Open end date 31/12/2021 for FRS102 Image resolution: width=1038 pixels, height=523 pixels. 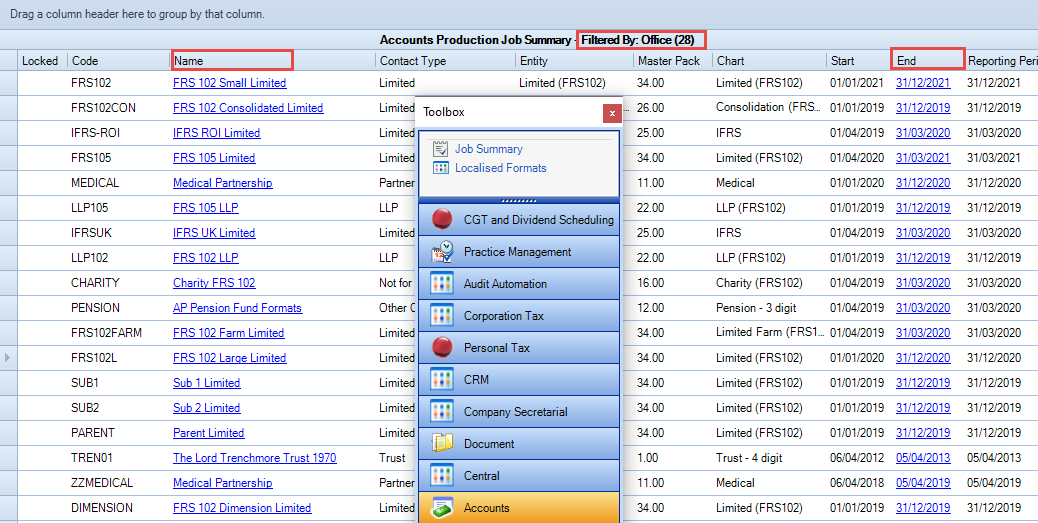click(923, 83)
